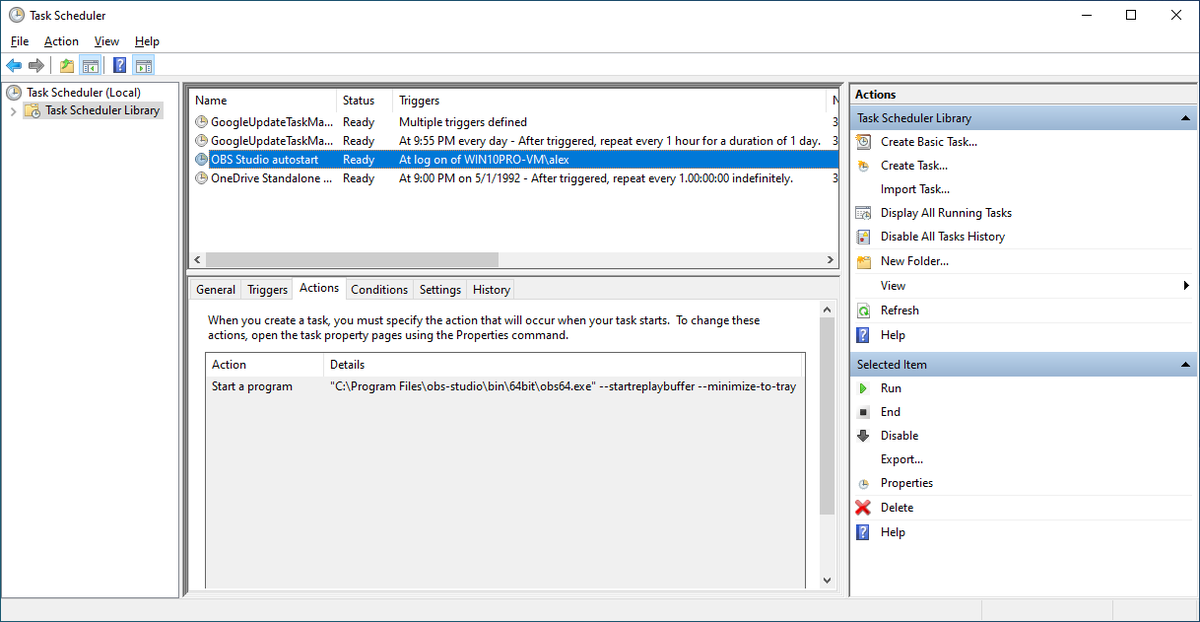Expand the Task Scheduler Library tree node

13,111
